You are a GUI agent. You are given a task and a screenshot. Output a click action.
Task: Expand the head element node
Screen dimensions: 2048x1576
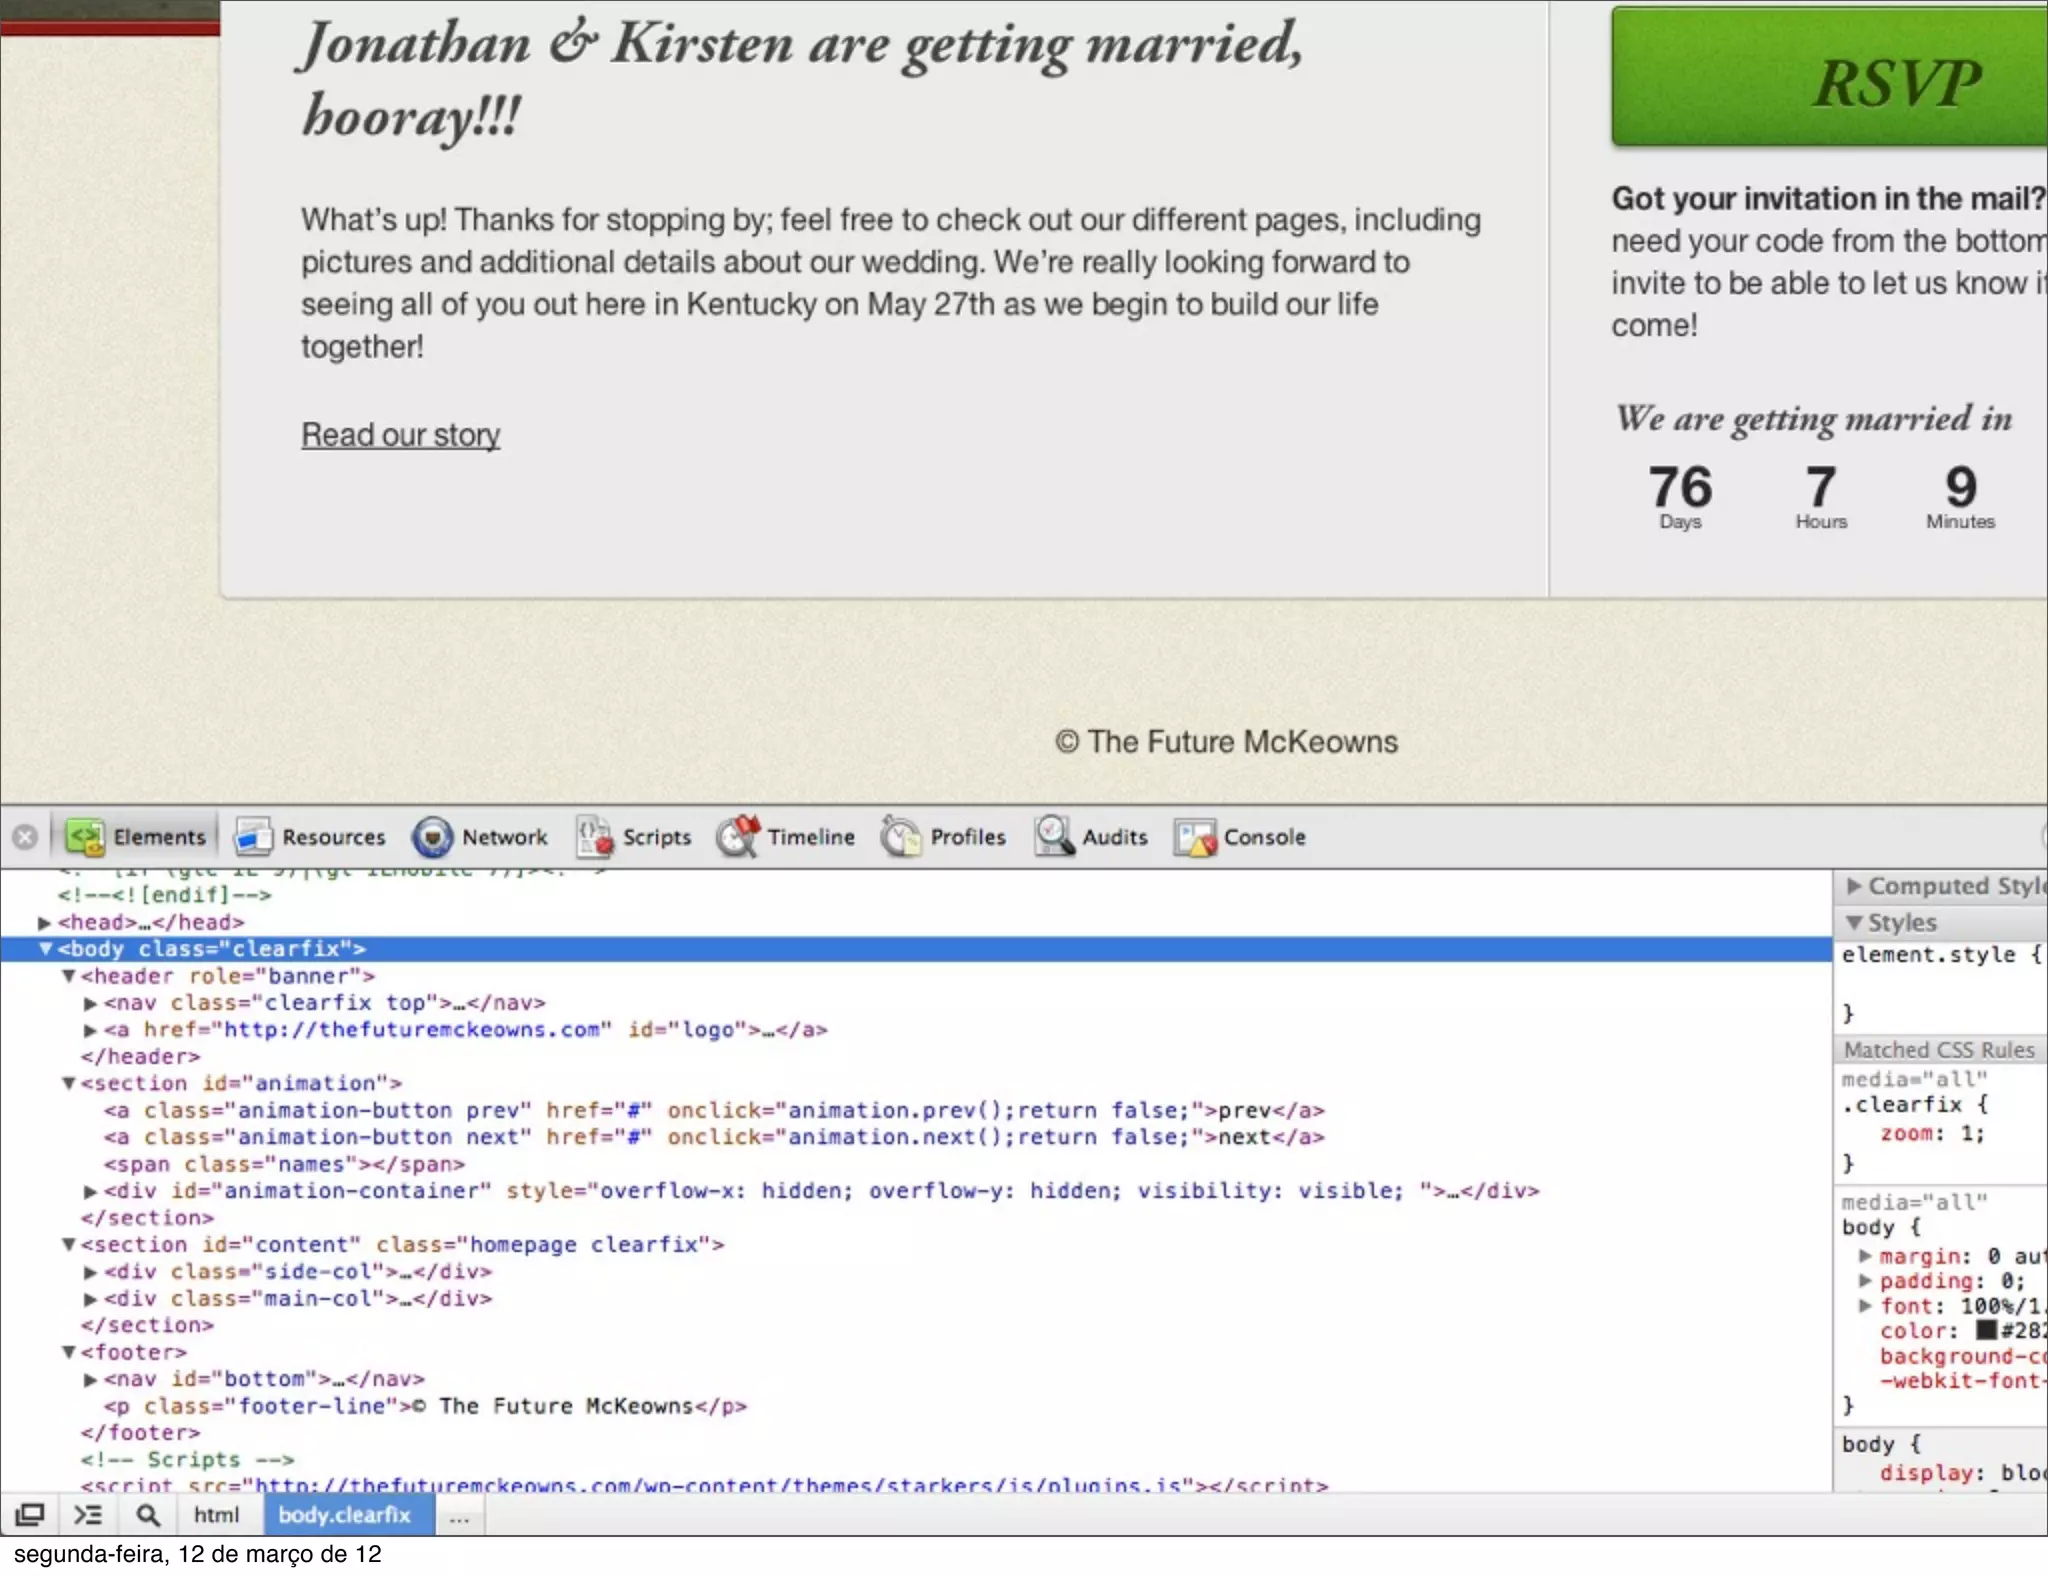click(44, 922)
